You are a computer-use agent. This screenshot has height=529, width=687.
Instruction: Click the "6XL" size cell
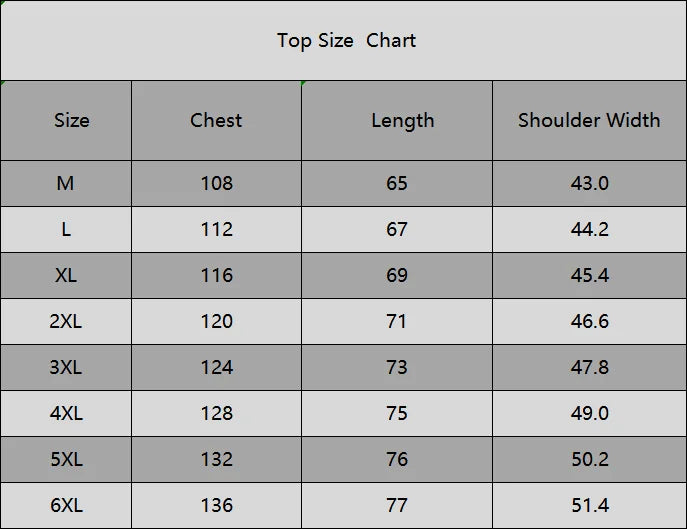pos(66,505)
